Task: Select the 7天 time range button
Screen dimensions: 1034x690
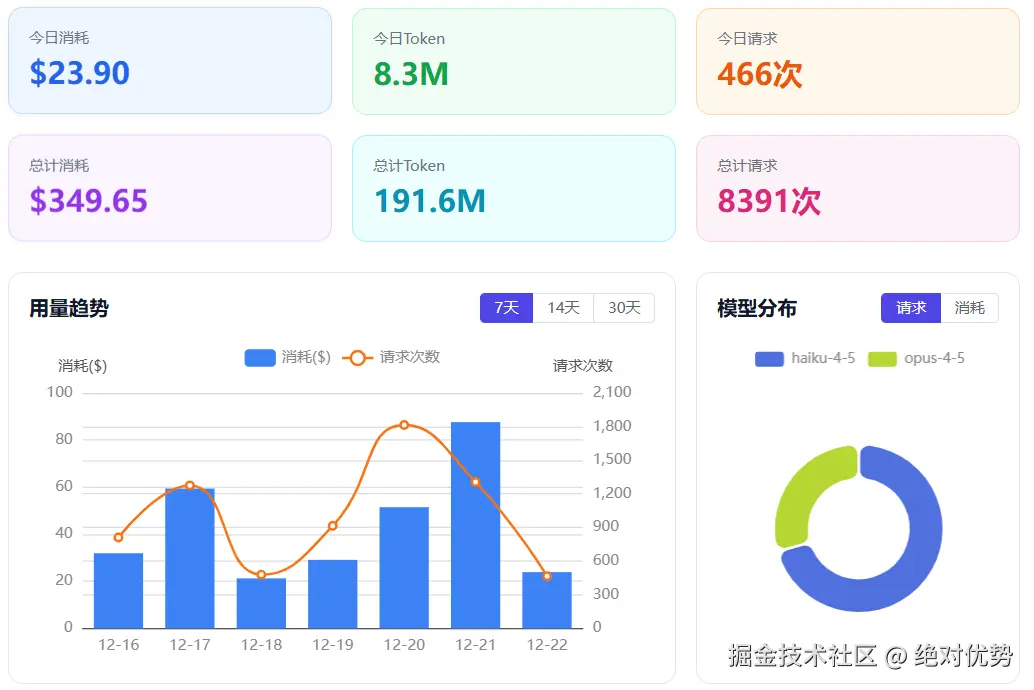Action: pos(506,308)
